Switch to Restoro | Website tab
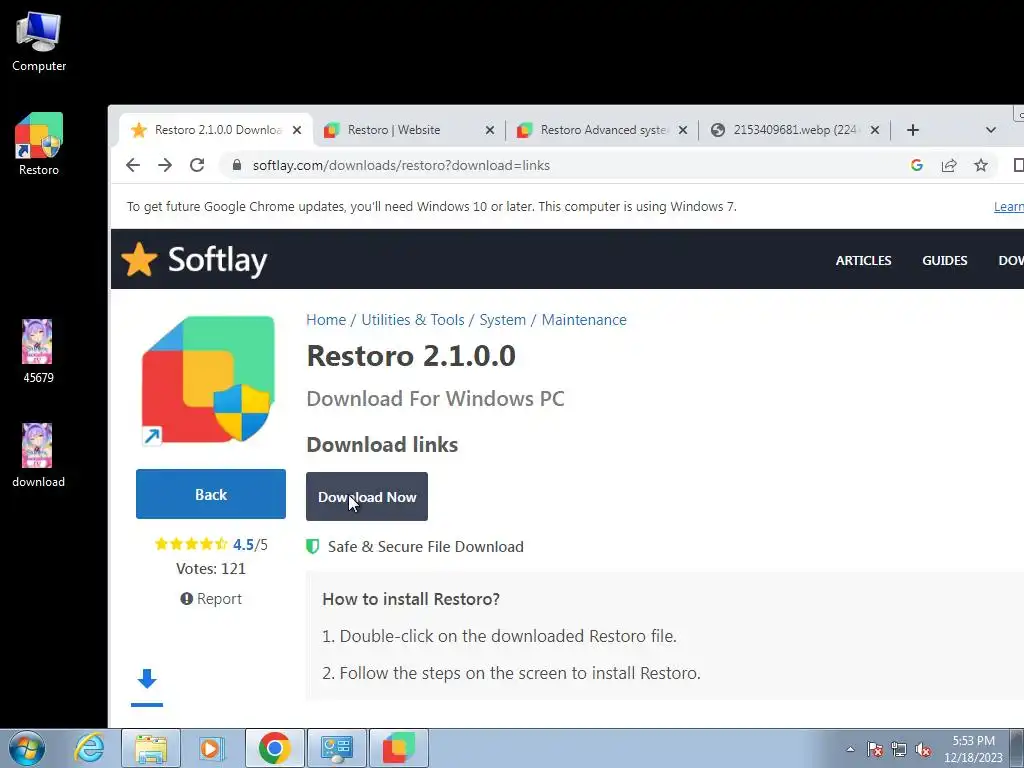Image resolution: width=1024 pixels, height=768 pixels. click(409, 130)
